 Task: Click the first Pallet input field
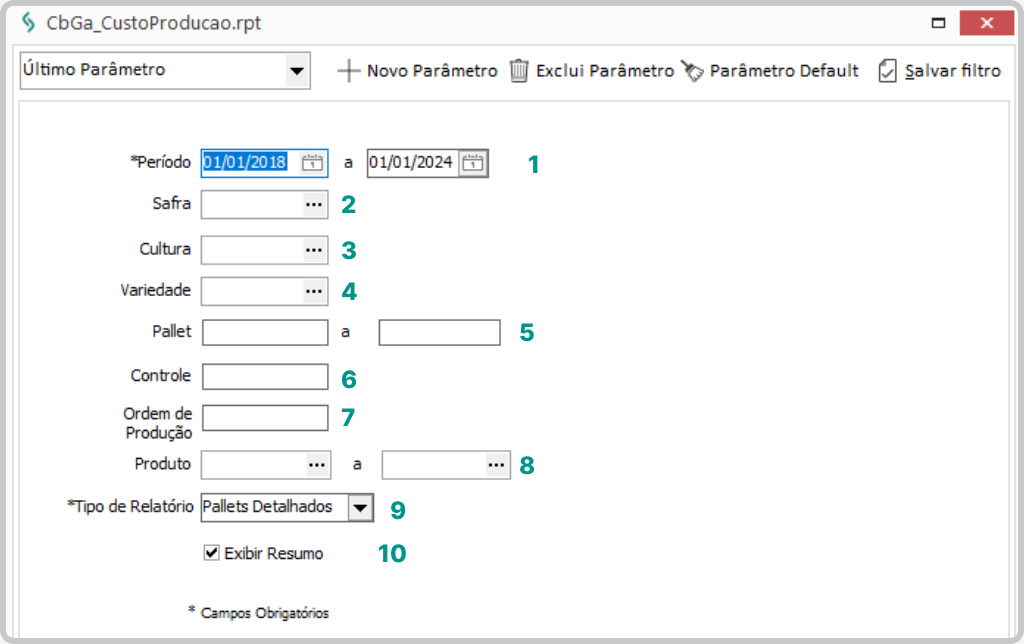tap(265, 333)
